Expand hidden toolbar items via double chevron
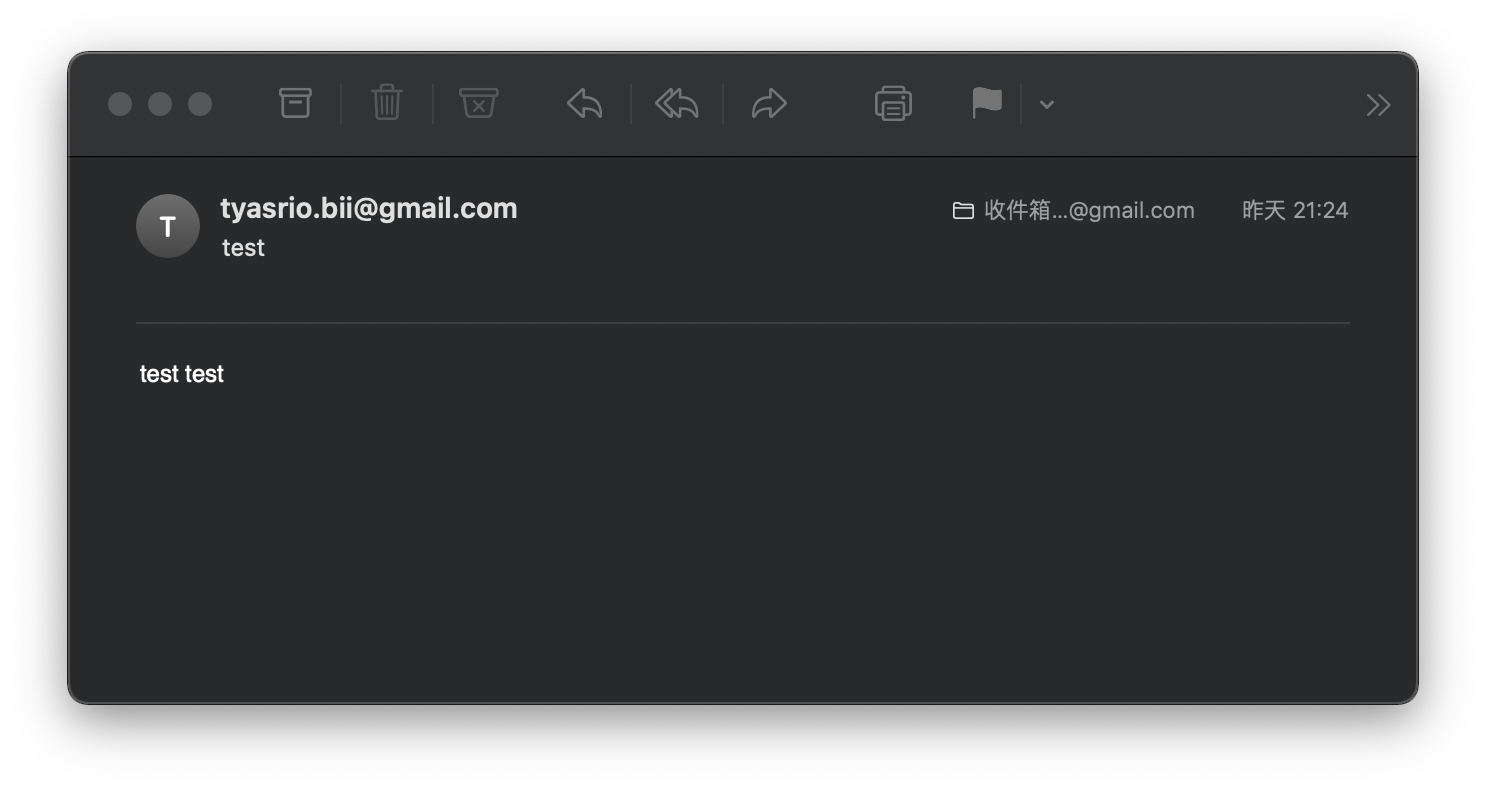The width and height of the screenshot is (1486, 788). 1378,105
